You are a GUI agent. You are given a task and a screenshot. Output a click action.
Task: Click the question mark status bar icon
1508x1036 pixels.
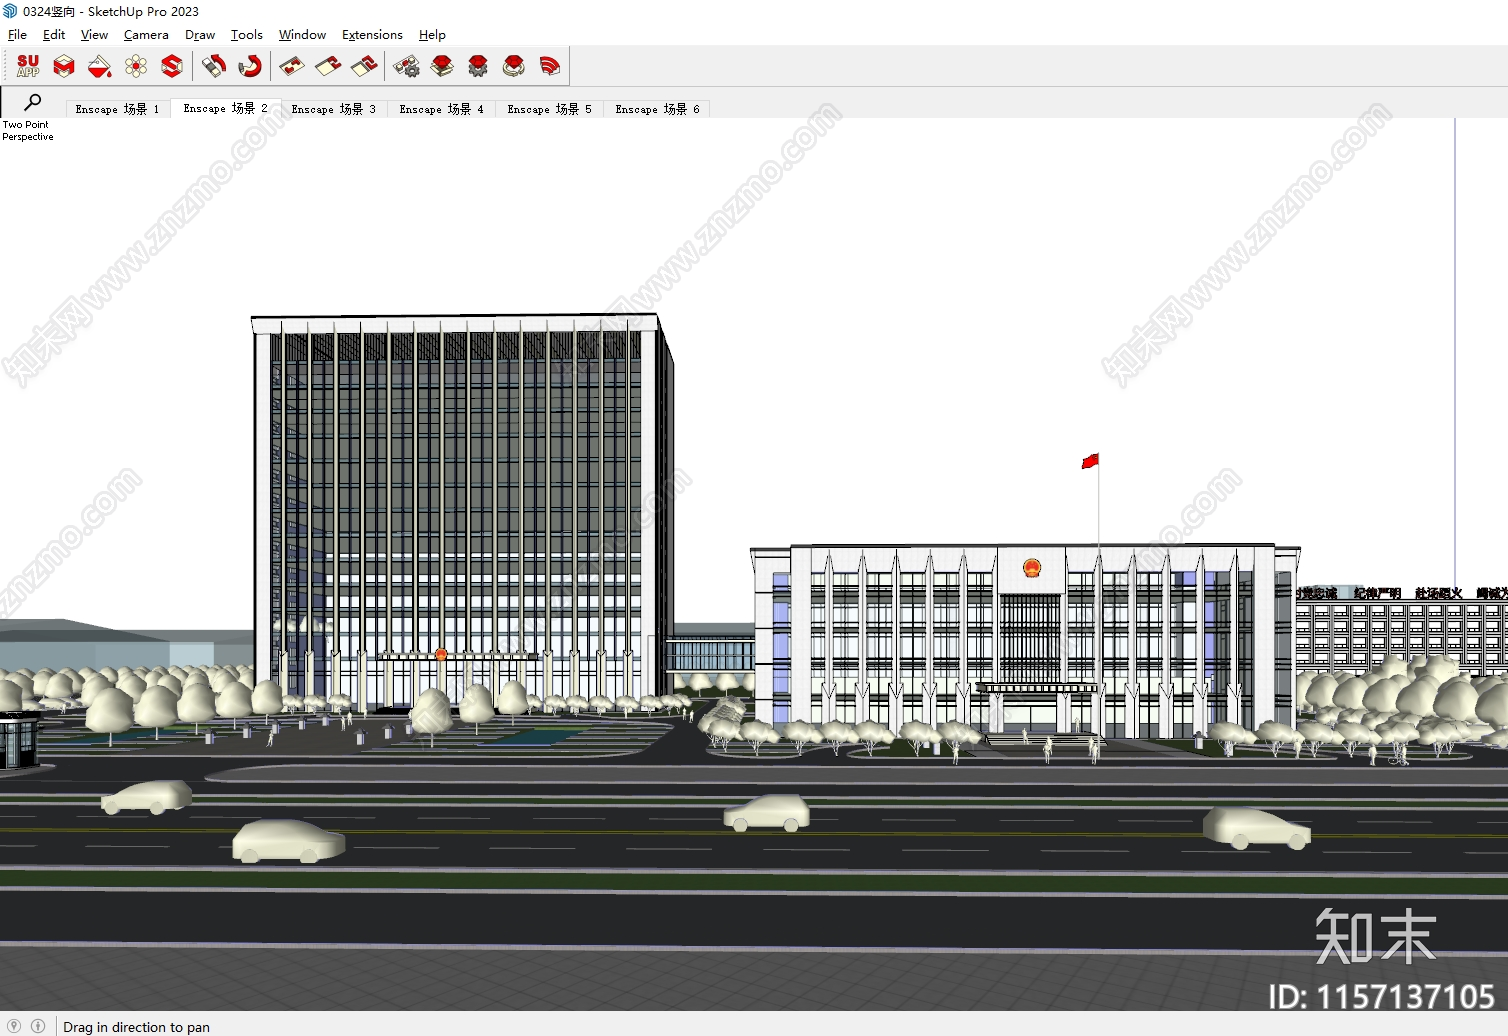(x=14, y=1026)
